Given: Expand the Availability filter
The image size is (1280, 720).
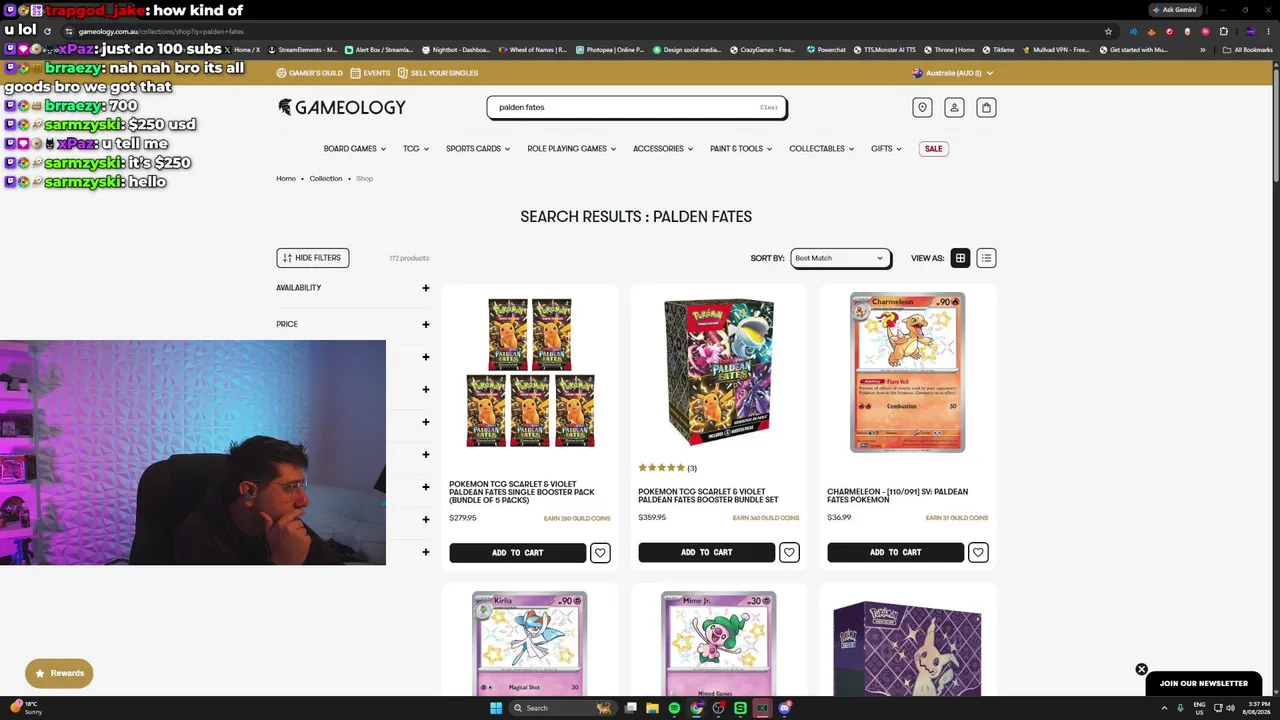Looking at the screenshot, I should (353, 288).
